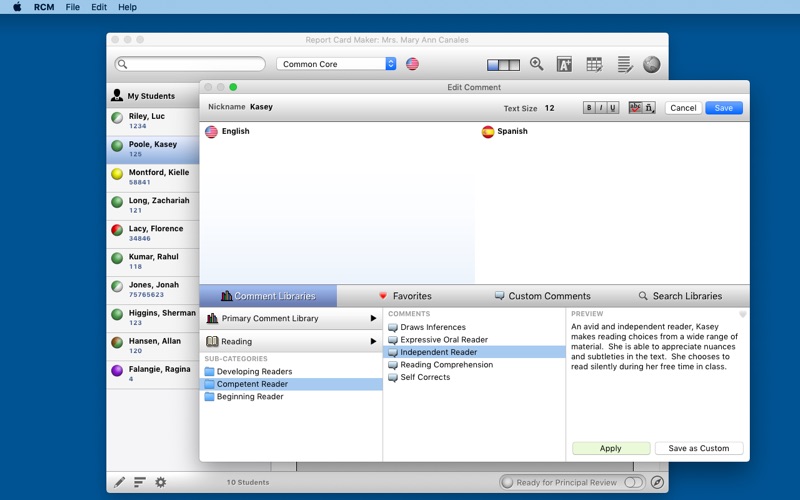The height and width of the screenshot is (500, 800).
Task: Open the Search Libraries tab
Action: coord(681,296)
